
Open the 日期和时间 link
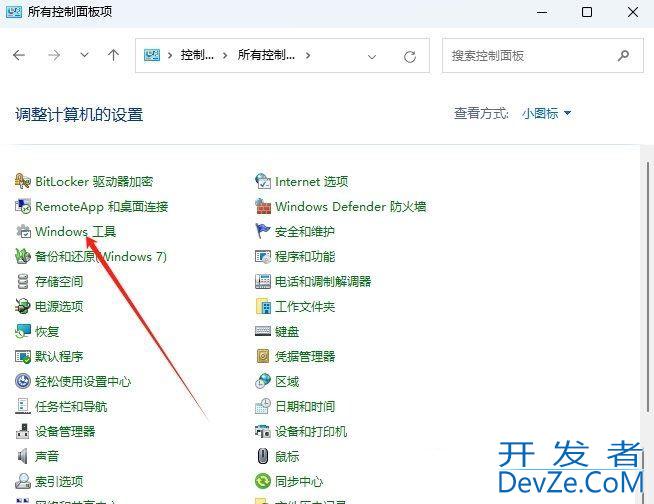click(305, 406)
